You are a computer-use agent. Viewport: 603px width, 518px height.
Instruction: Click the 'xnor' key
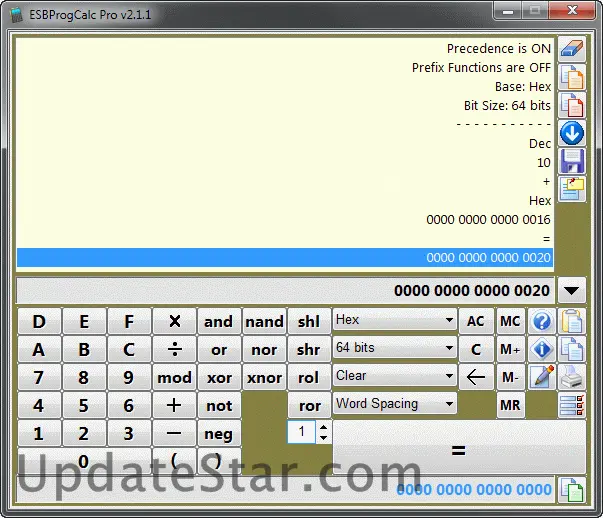[265, 377]
